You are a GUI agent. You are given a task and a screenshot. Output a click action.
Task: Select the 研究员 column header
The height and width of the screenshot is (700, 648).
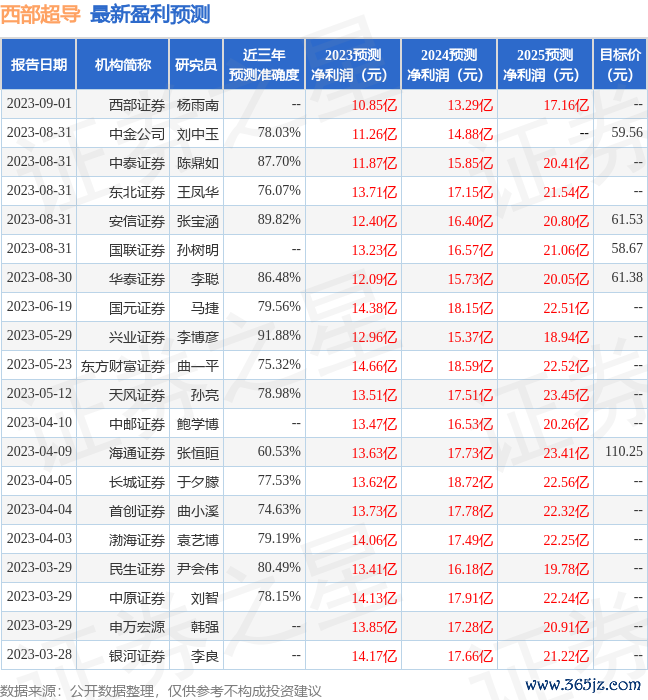(196, 64)
